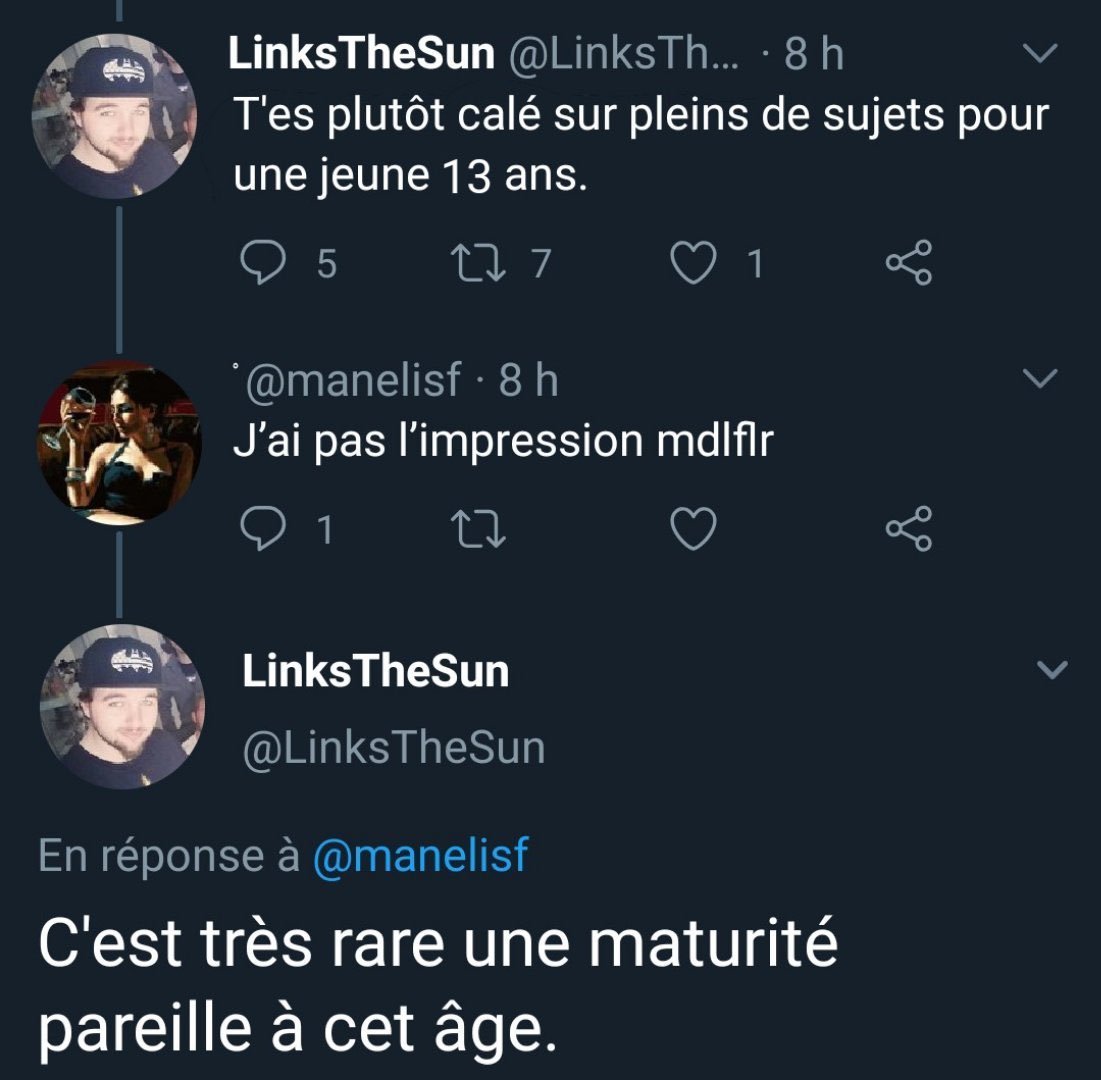Share the @manelisf tweet
The image size is (1101, 1080).
coord(909,529)
